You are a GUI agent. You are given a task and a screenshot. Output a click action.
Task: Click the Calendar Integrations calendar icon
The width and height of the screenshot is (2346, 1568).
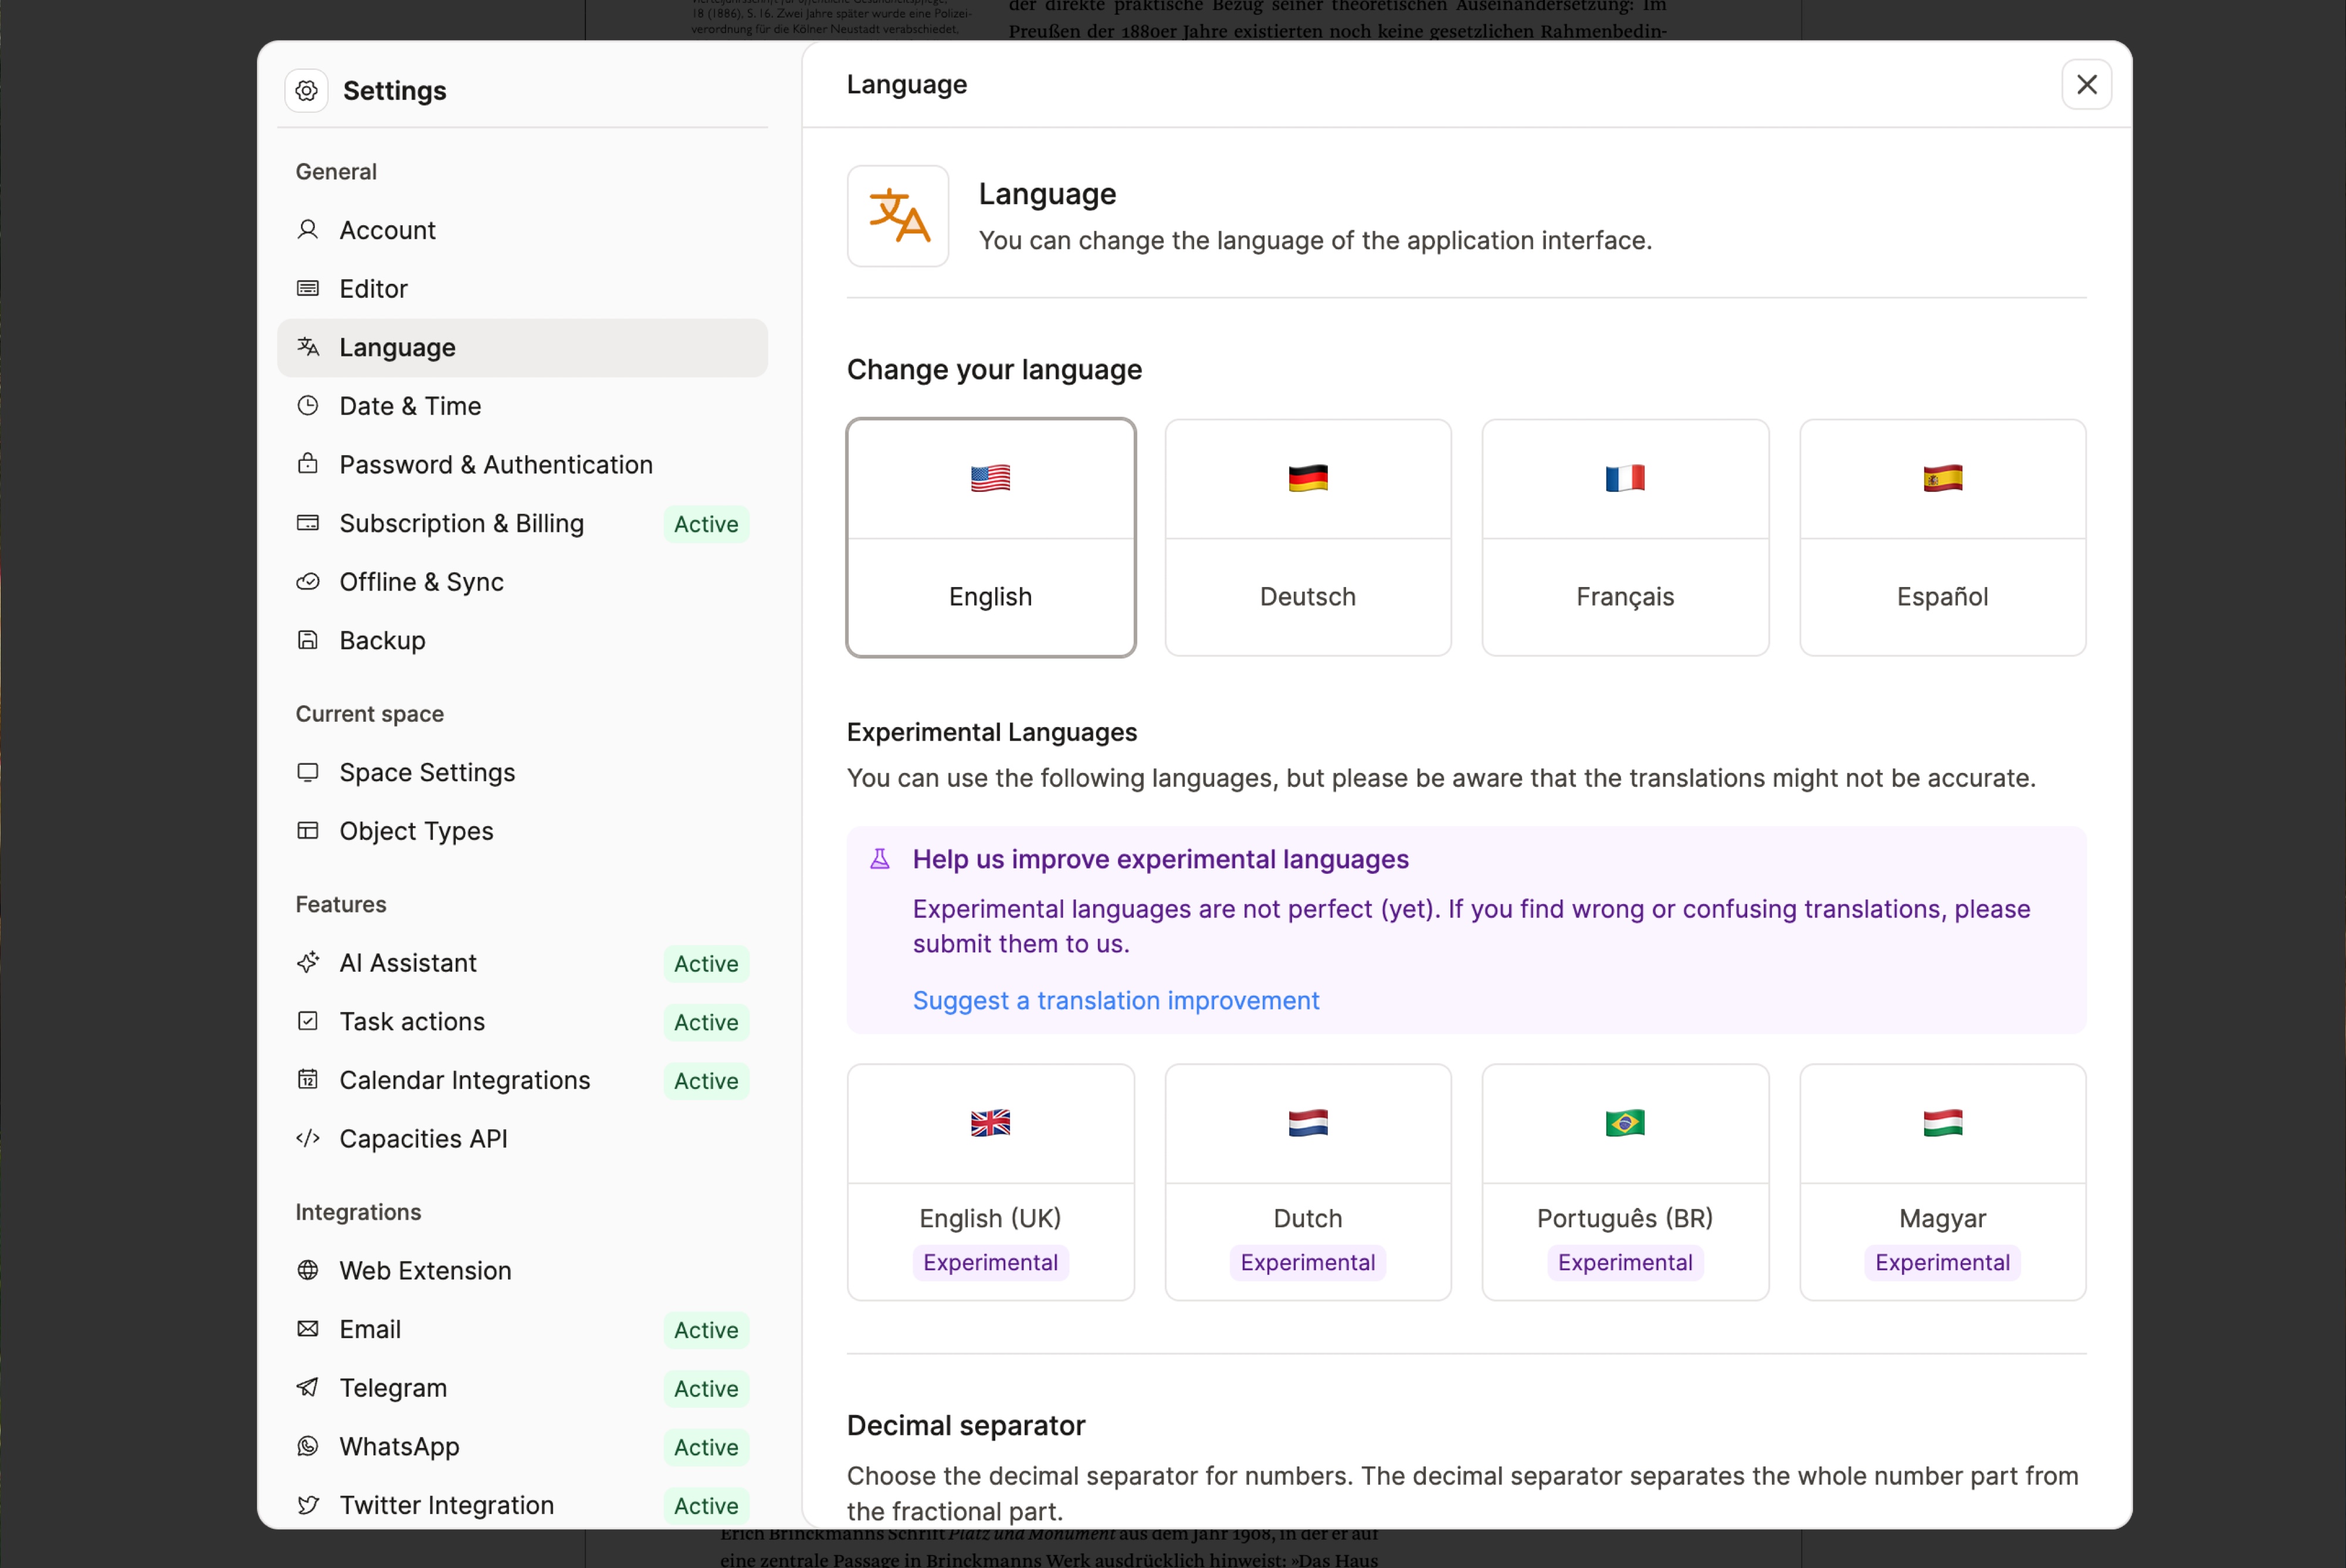pyautogui.click(x=308, y=1079)
